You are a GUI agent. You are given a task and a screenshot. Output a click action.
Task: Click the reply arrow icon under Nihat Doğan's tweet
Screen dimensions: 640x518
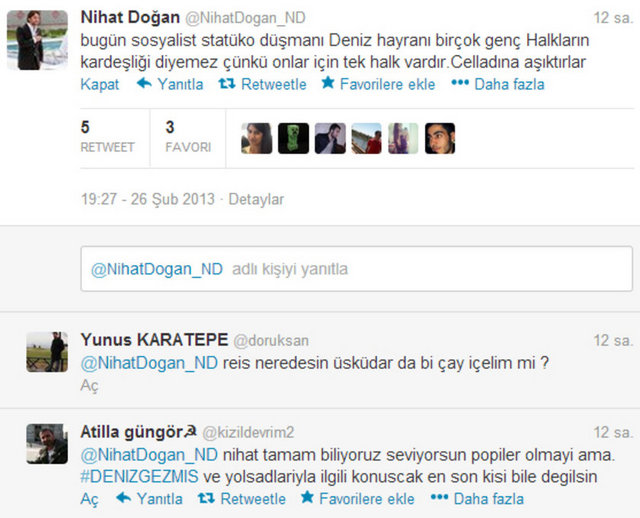click(144, 83)
